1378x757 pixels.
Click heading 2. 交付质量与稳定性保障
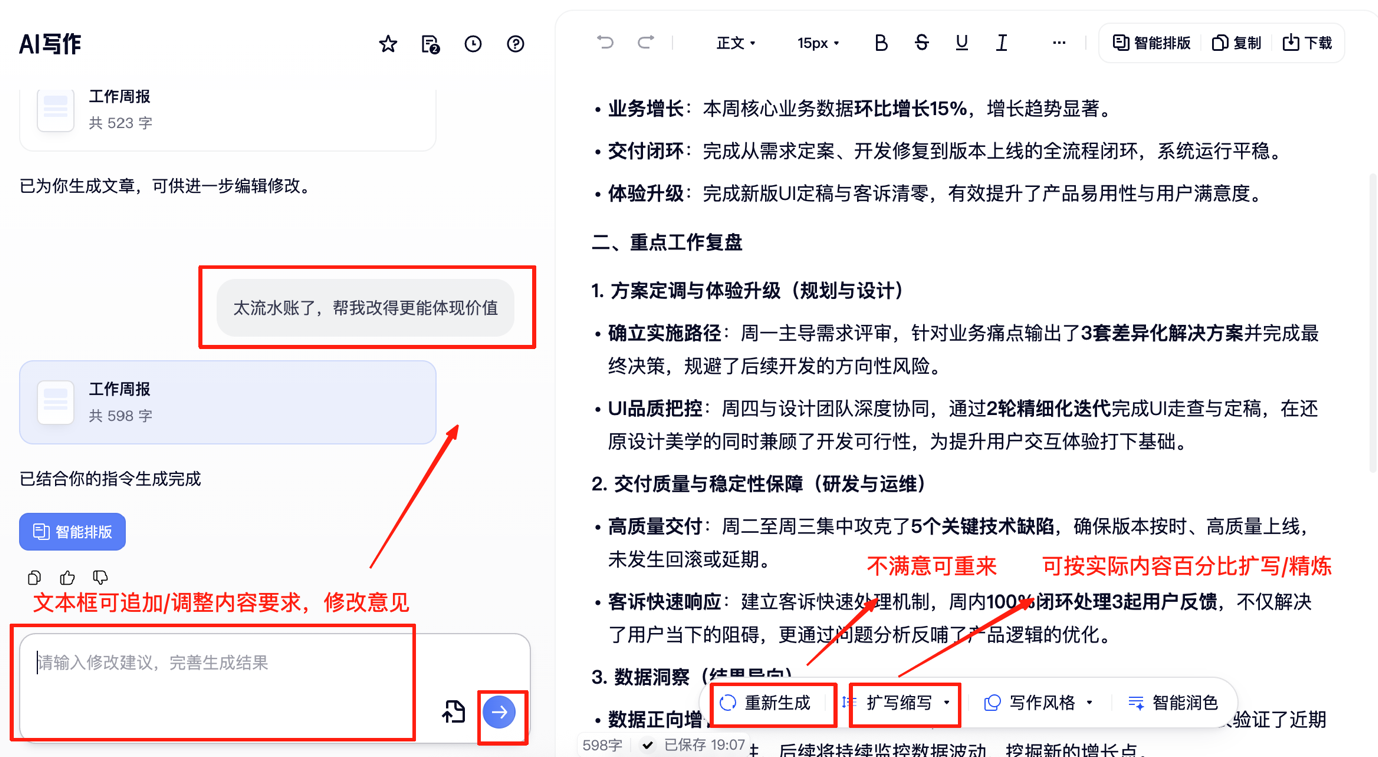tap(763, 484)
